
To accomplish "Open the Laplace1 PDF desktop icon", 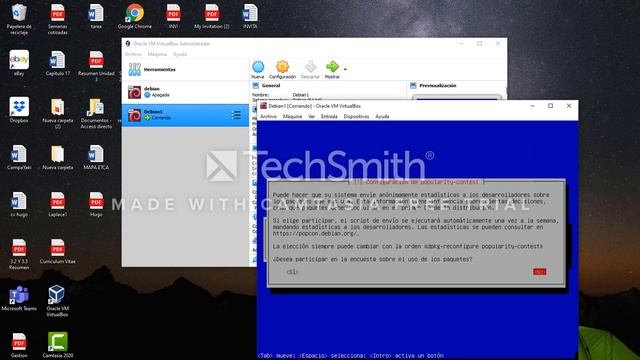I will [x=58, y=204].
